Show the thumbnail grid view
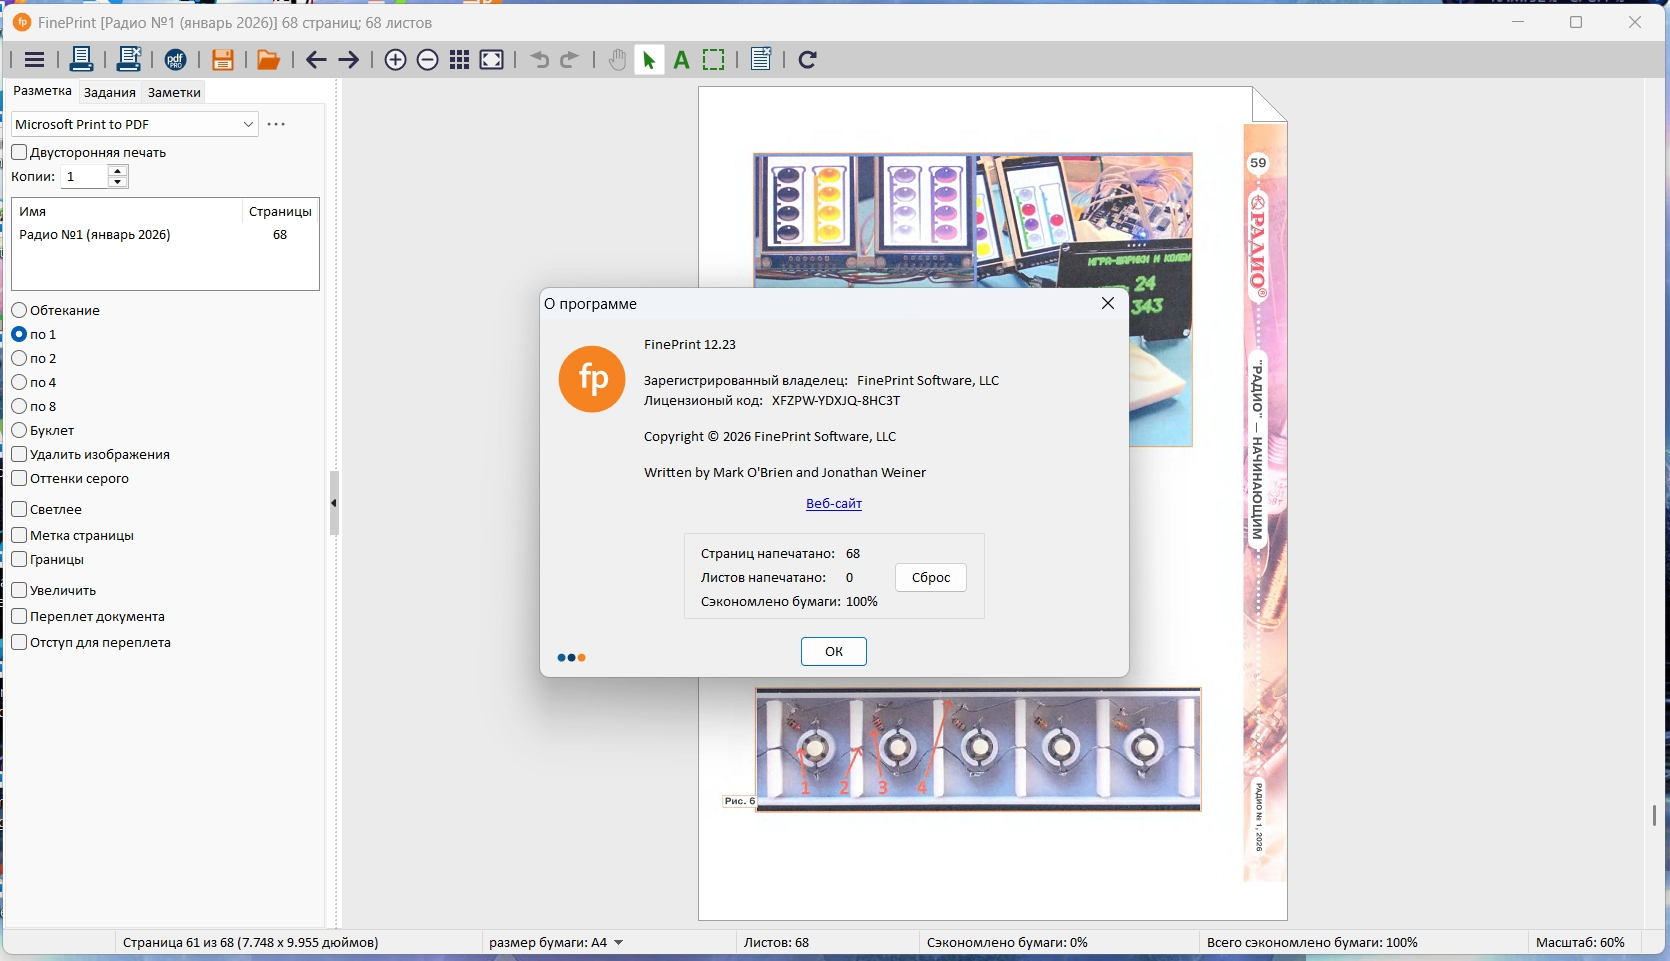This screenshot has width=1670, height=961. point(459,60)
